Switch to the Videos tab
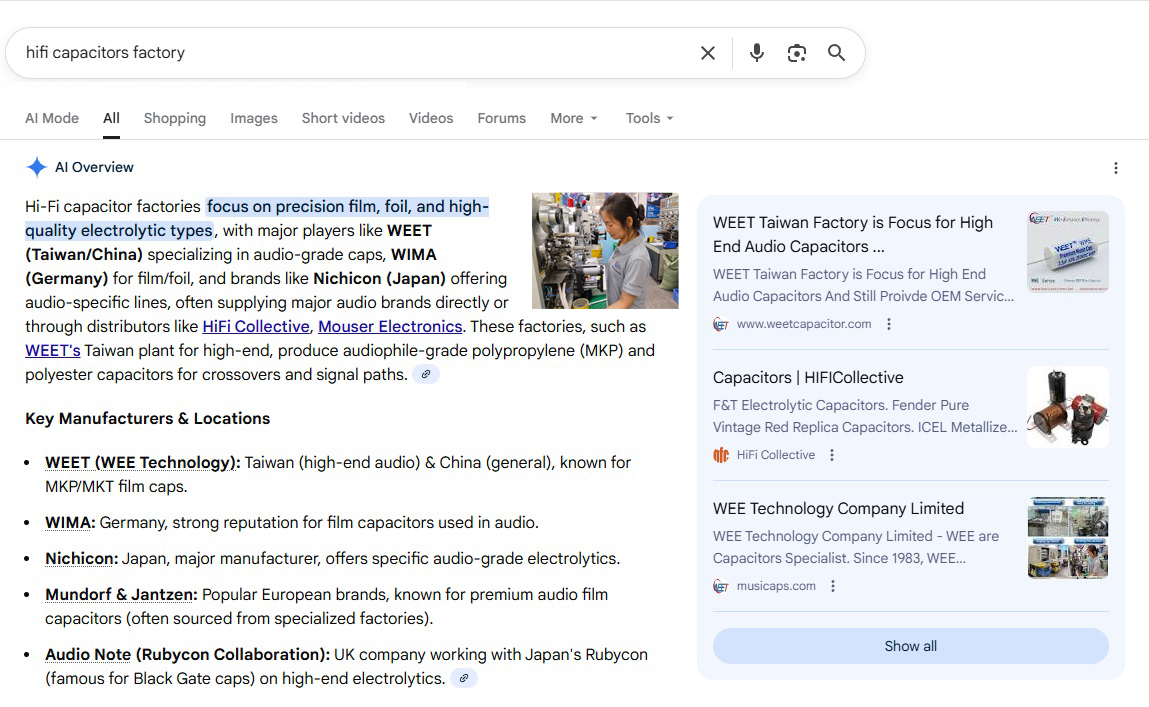Image resolution: width=1149 pixels, height=707 pixels. click(430, 118)
